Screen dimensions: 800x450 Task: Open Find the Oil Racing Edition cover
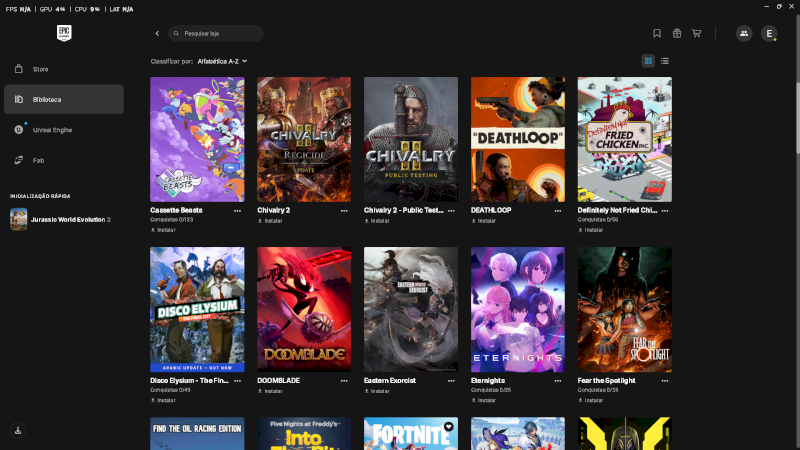click(197, 434)
